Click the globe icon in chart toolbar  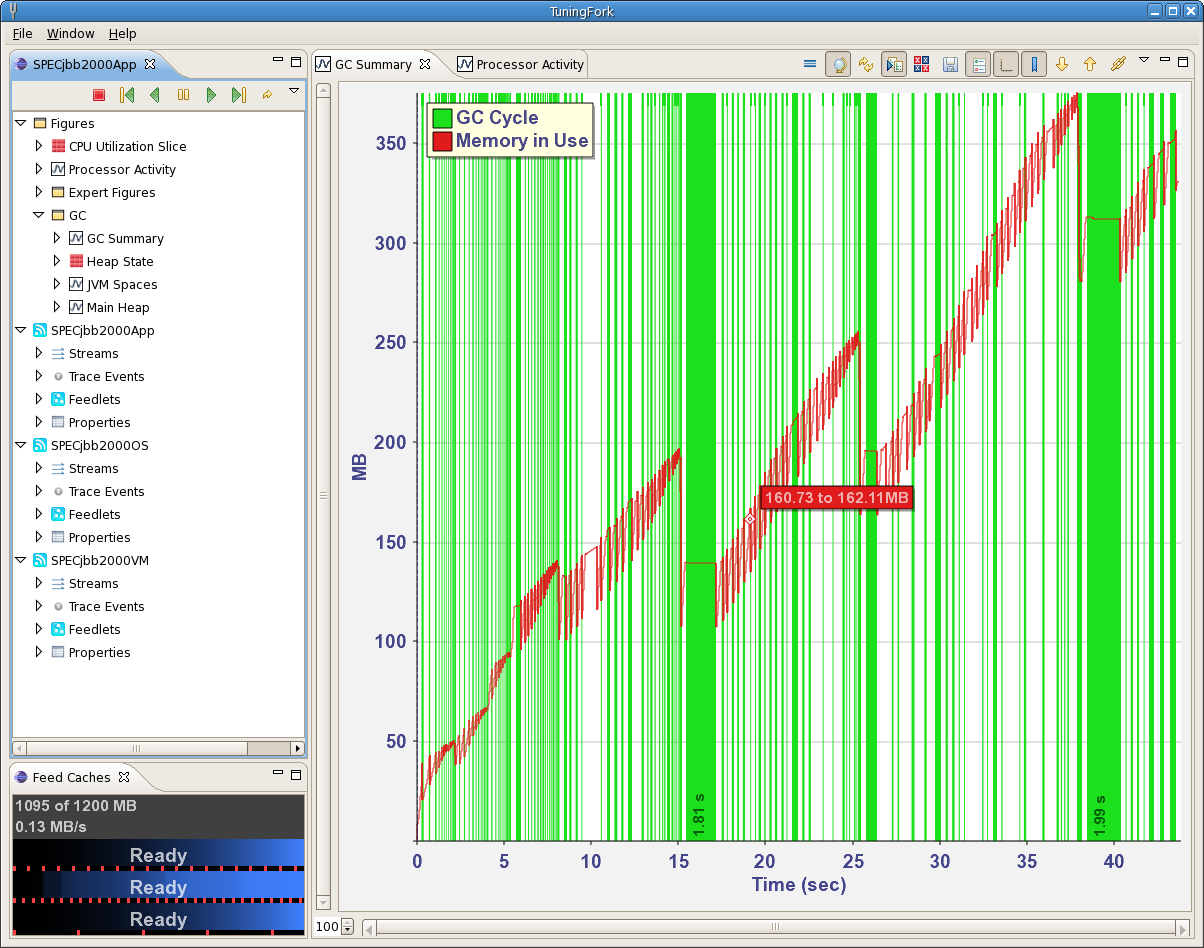point(839,65)
